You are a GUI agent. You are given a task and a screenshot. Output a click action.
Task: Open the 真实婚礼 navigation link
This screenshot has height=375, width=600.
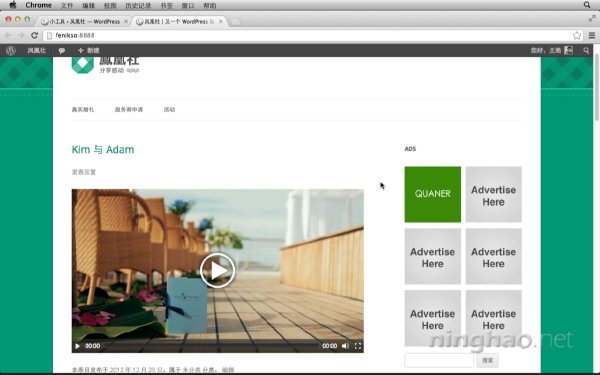[83, 109]
